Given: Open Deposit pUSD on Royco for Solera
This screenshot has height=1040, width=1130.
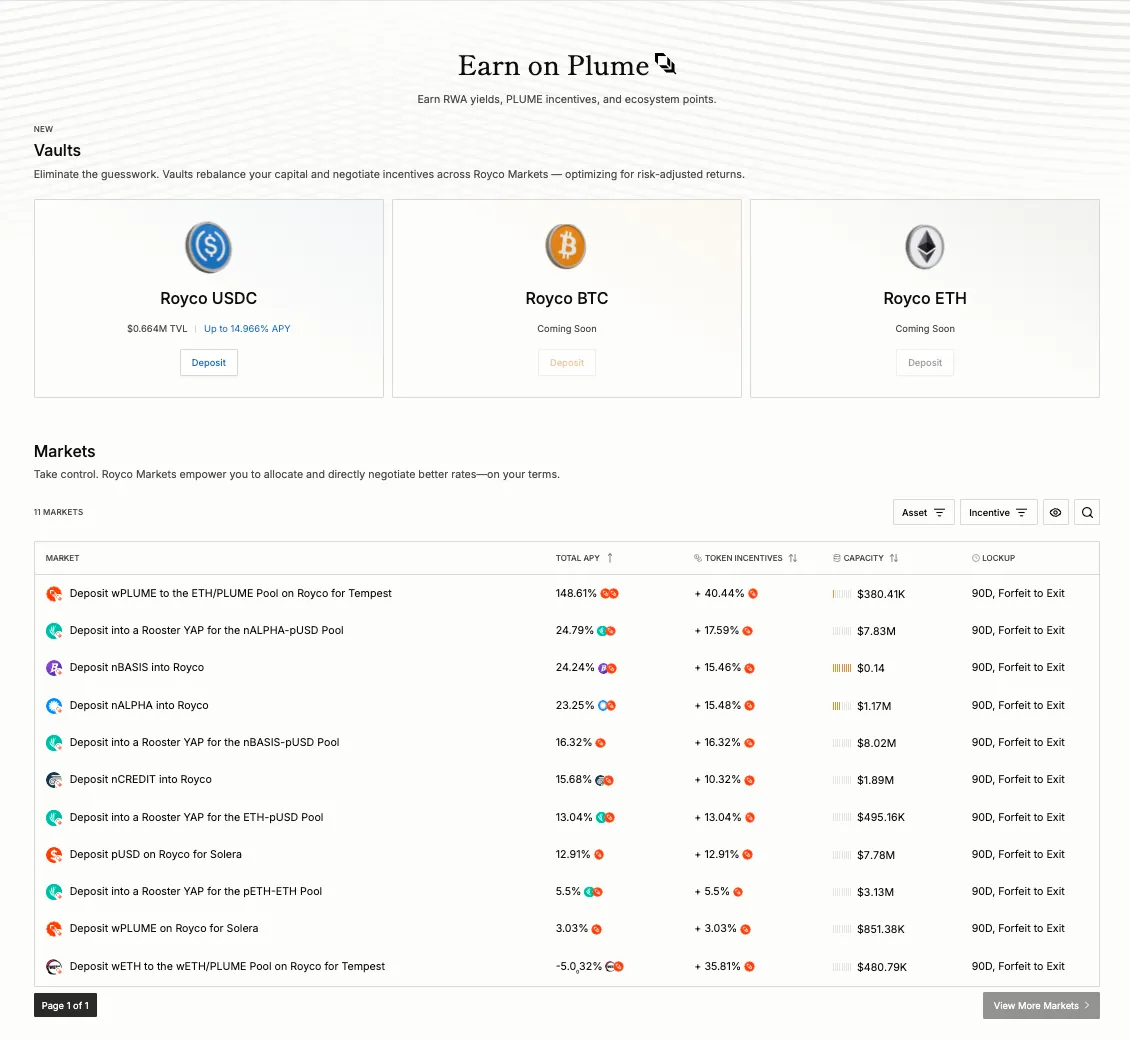Looking at the screenshot, I should click(156, 854).
